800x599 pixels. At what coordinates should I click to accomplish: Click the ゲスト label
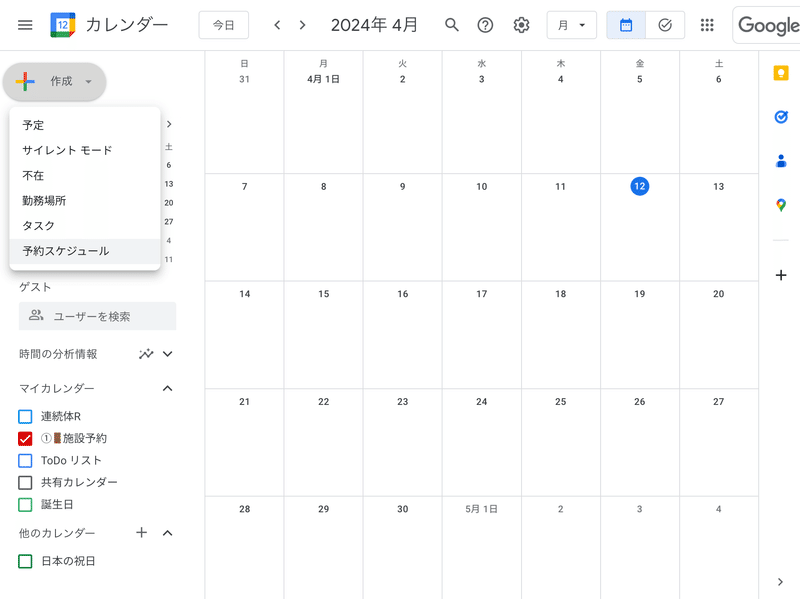point(35,287)
